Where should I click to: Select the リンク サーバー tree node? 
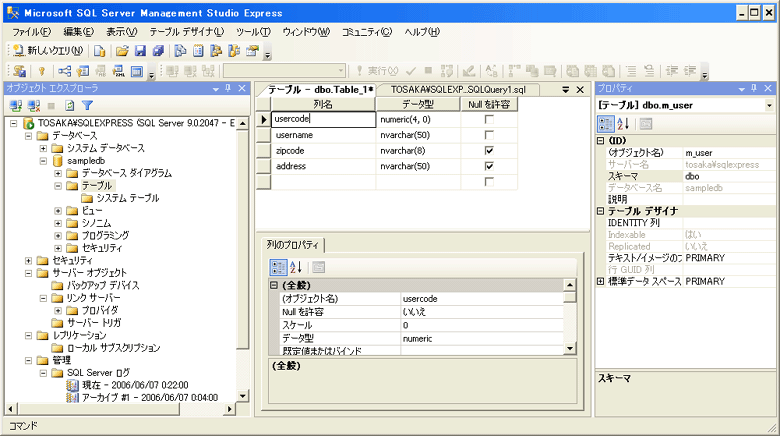point(93,298)
